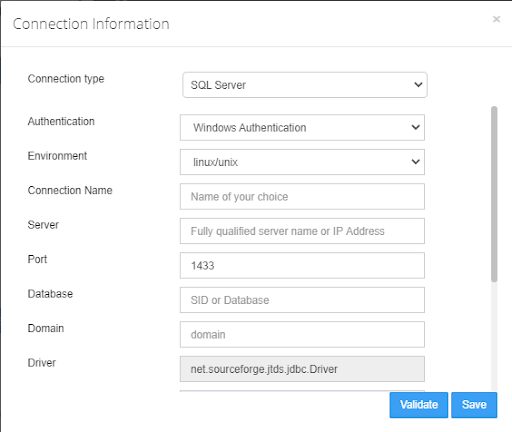
Task: Click the 'Database' field label
Action: [50, 294]
